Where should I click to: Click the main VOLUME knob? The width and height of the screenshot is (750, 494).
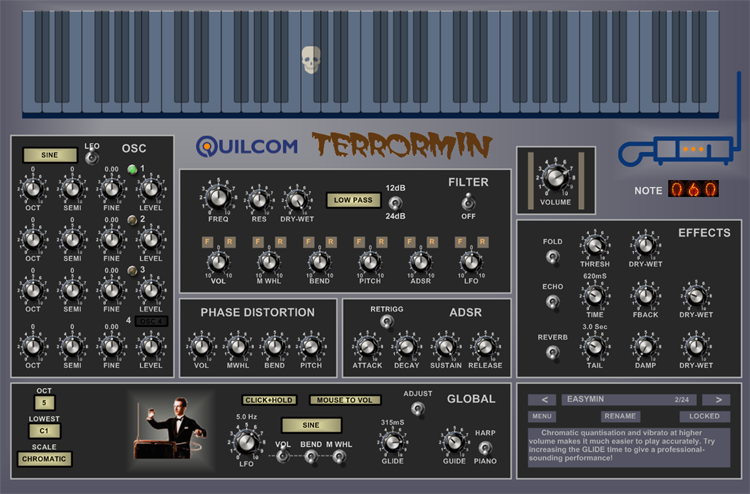pos(554,178)
